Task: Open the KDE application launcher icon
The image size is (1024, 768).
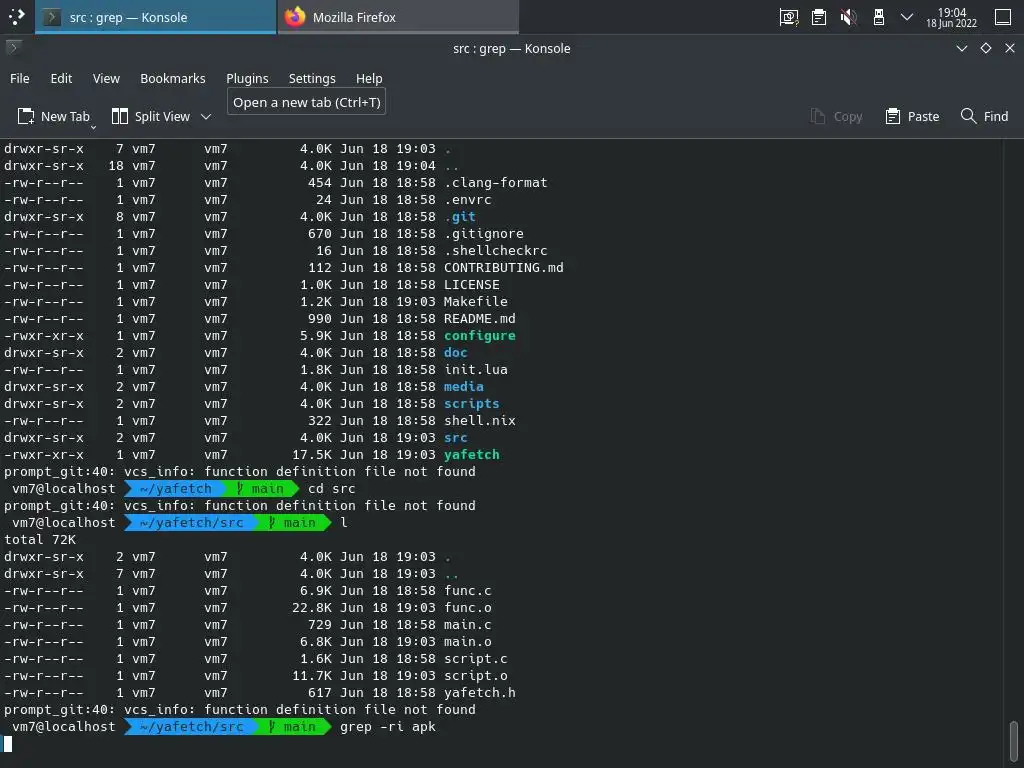Action: click(16, 17)
